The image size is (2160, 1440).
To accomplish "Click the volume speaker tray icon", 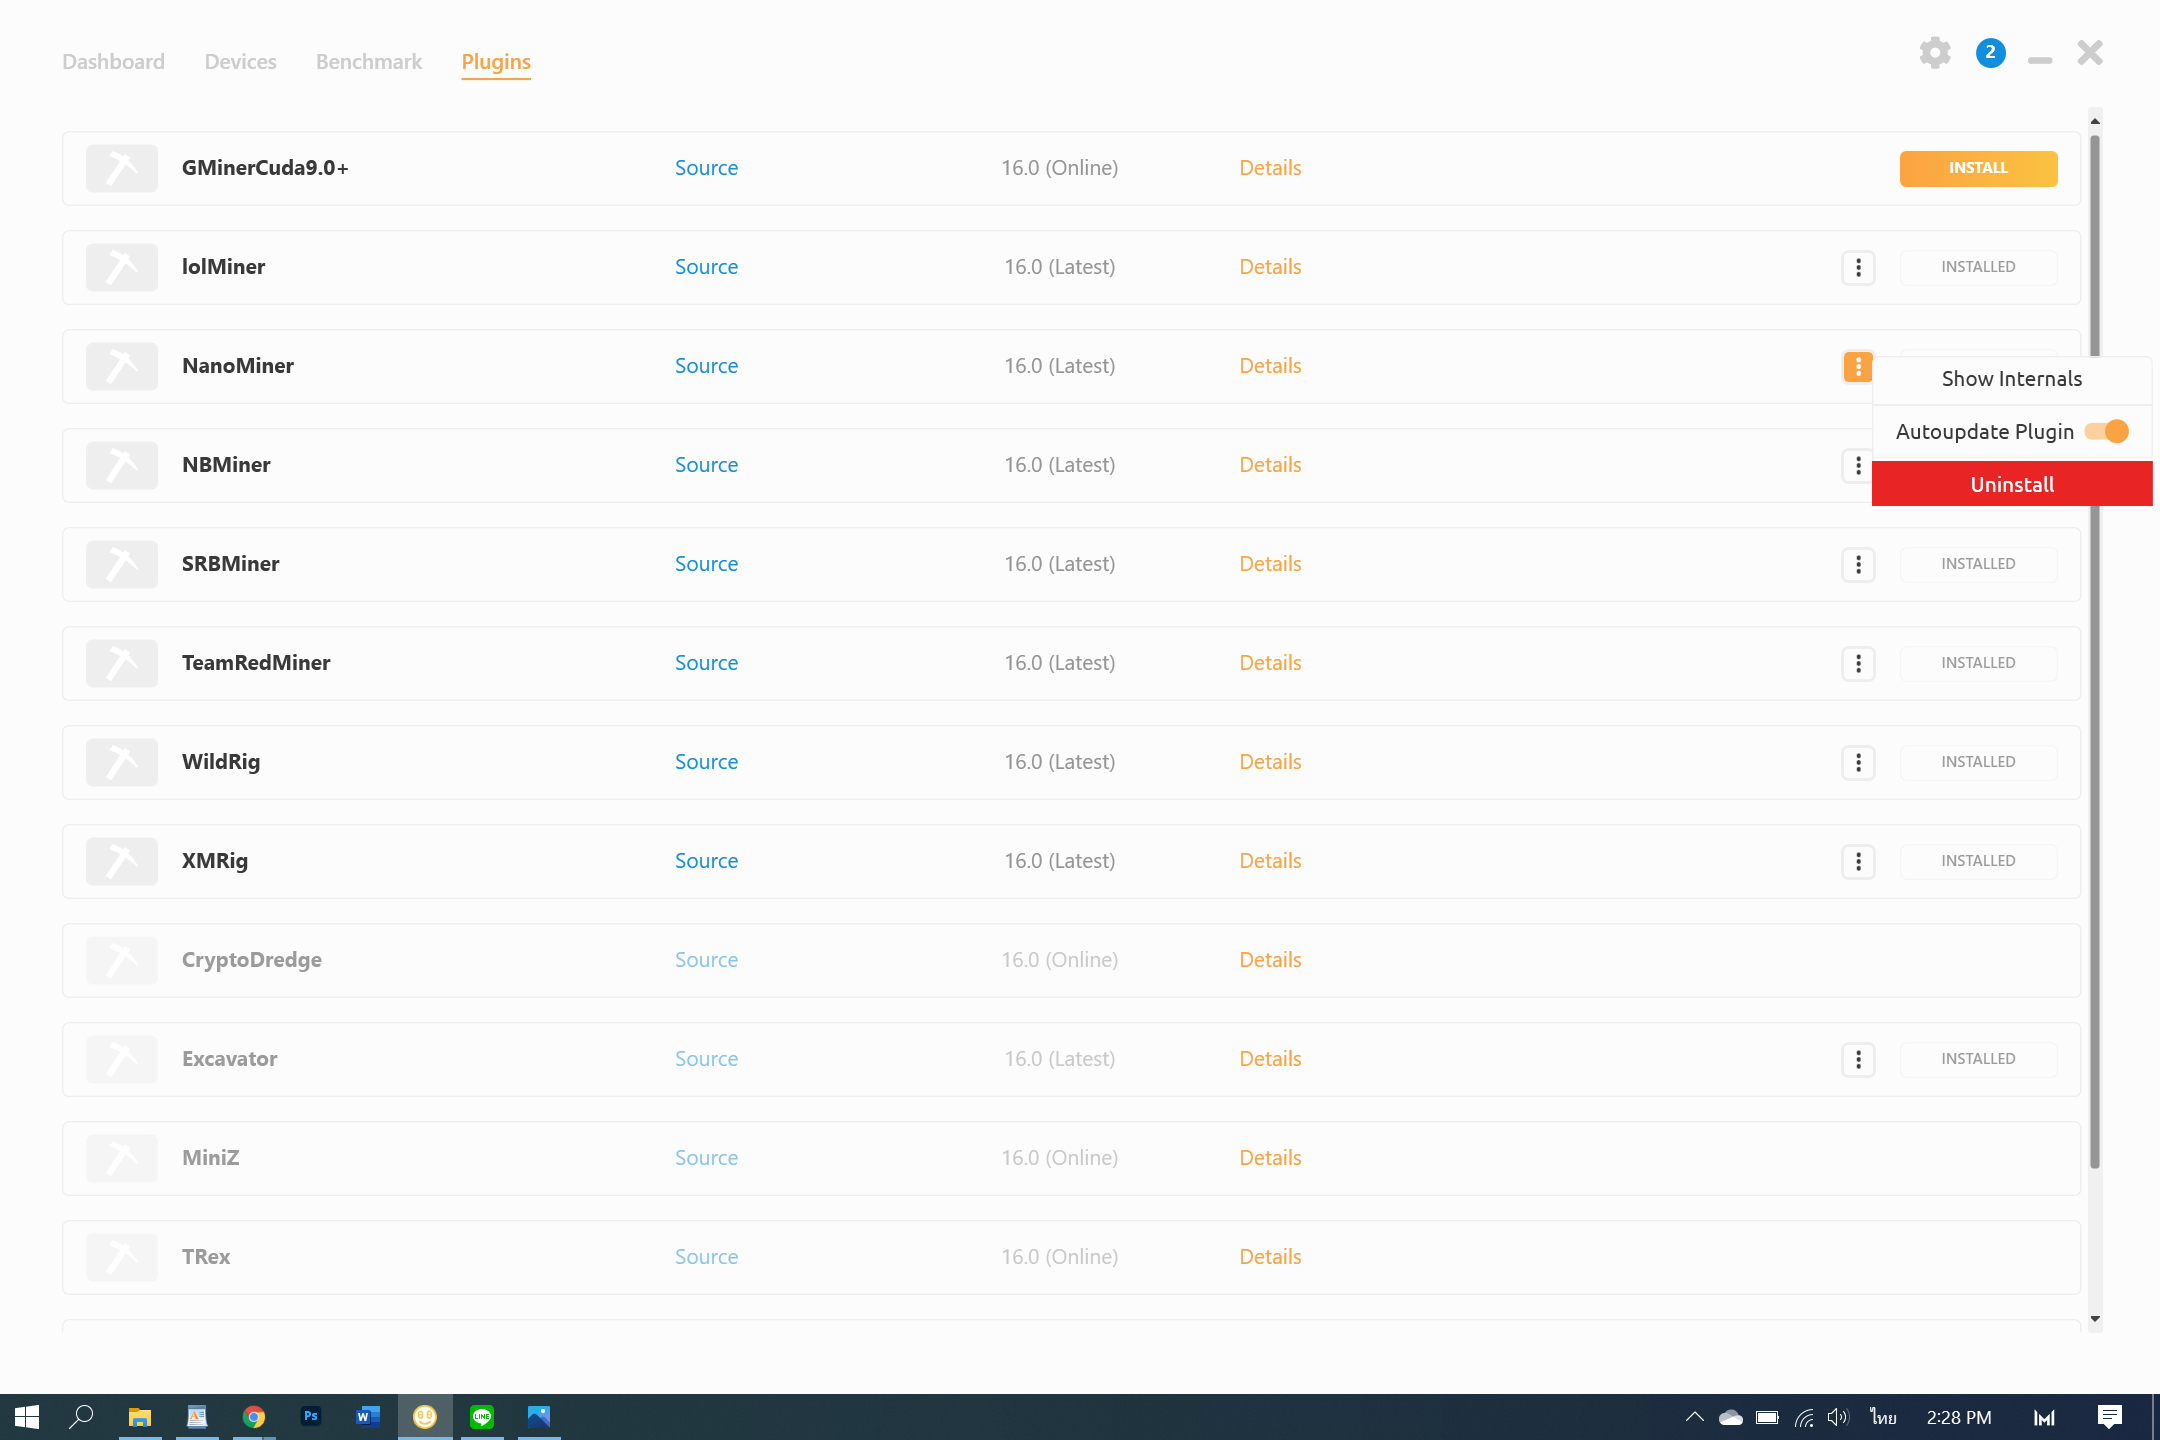I will click(x=1838, y=1417).
